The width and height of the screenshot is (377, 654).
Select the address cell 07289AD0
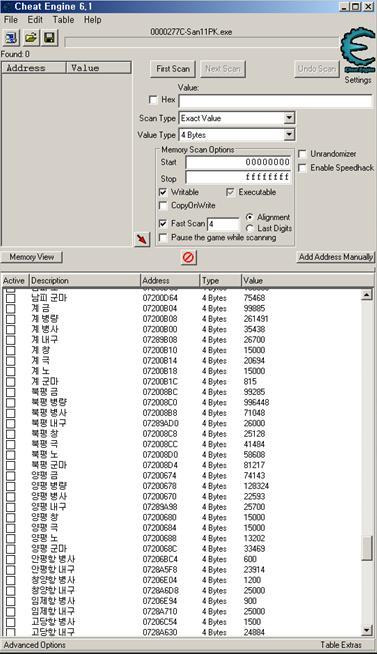160,423
